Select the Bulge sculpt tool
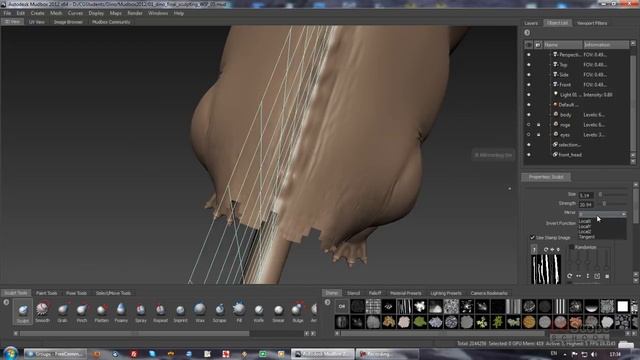Viewport: 640px width, 360px height. [298, 312]
